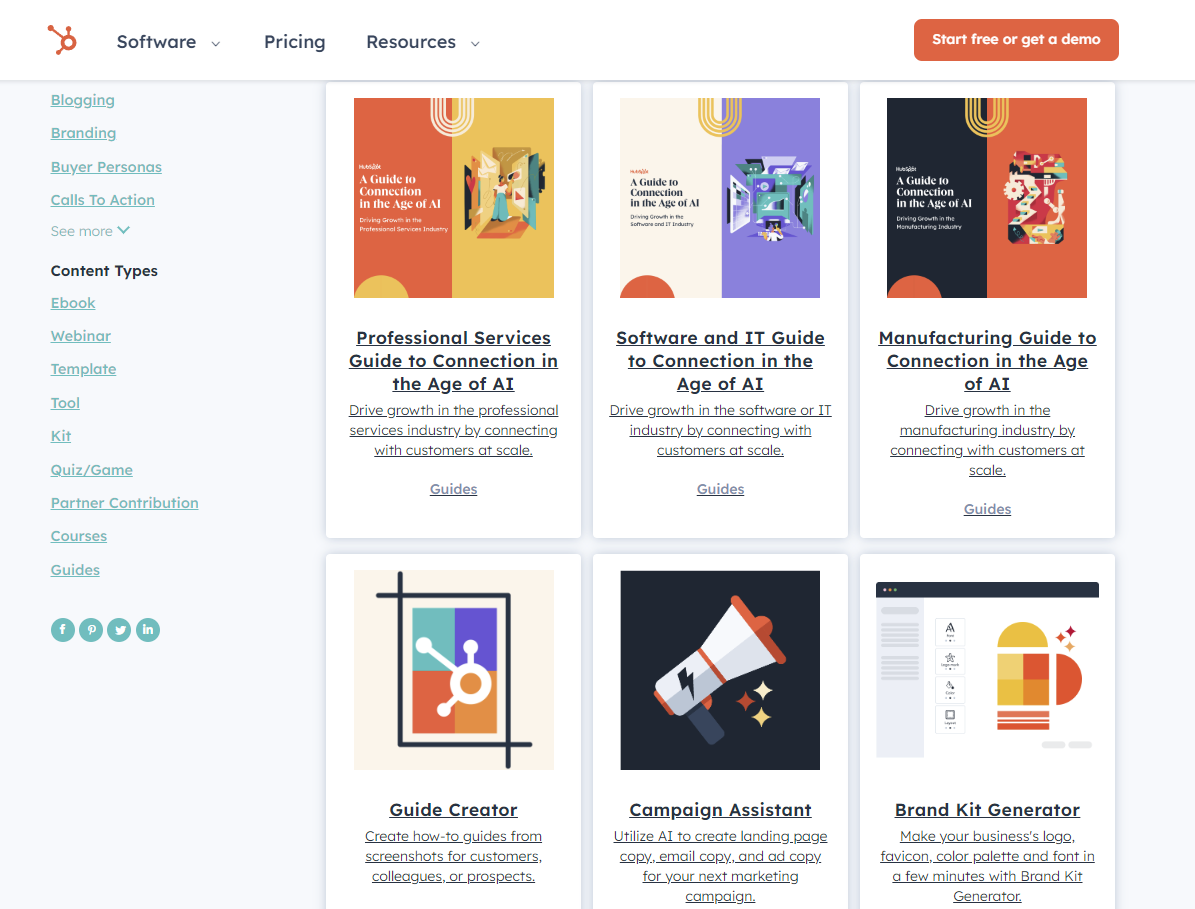This screenshot has width=1195, height=909.
Task: Select Kit content type
Action: tap(61, 436)
